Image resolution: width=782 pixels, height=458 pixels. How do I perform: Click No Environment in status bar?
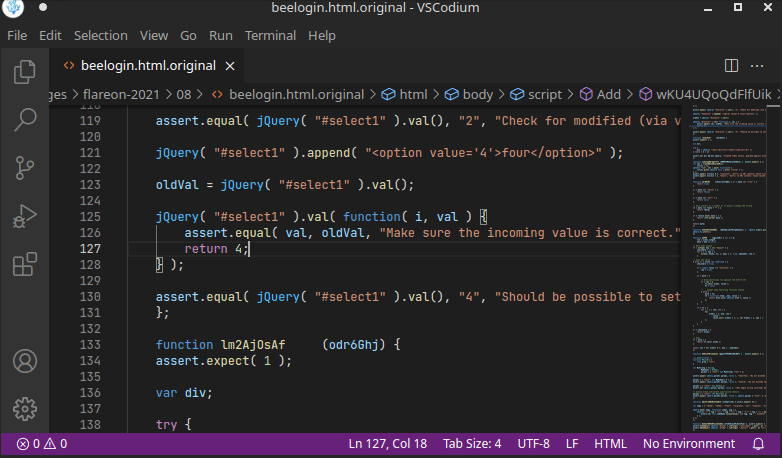click(689, 444)
